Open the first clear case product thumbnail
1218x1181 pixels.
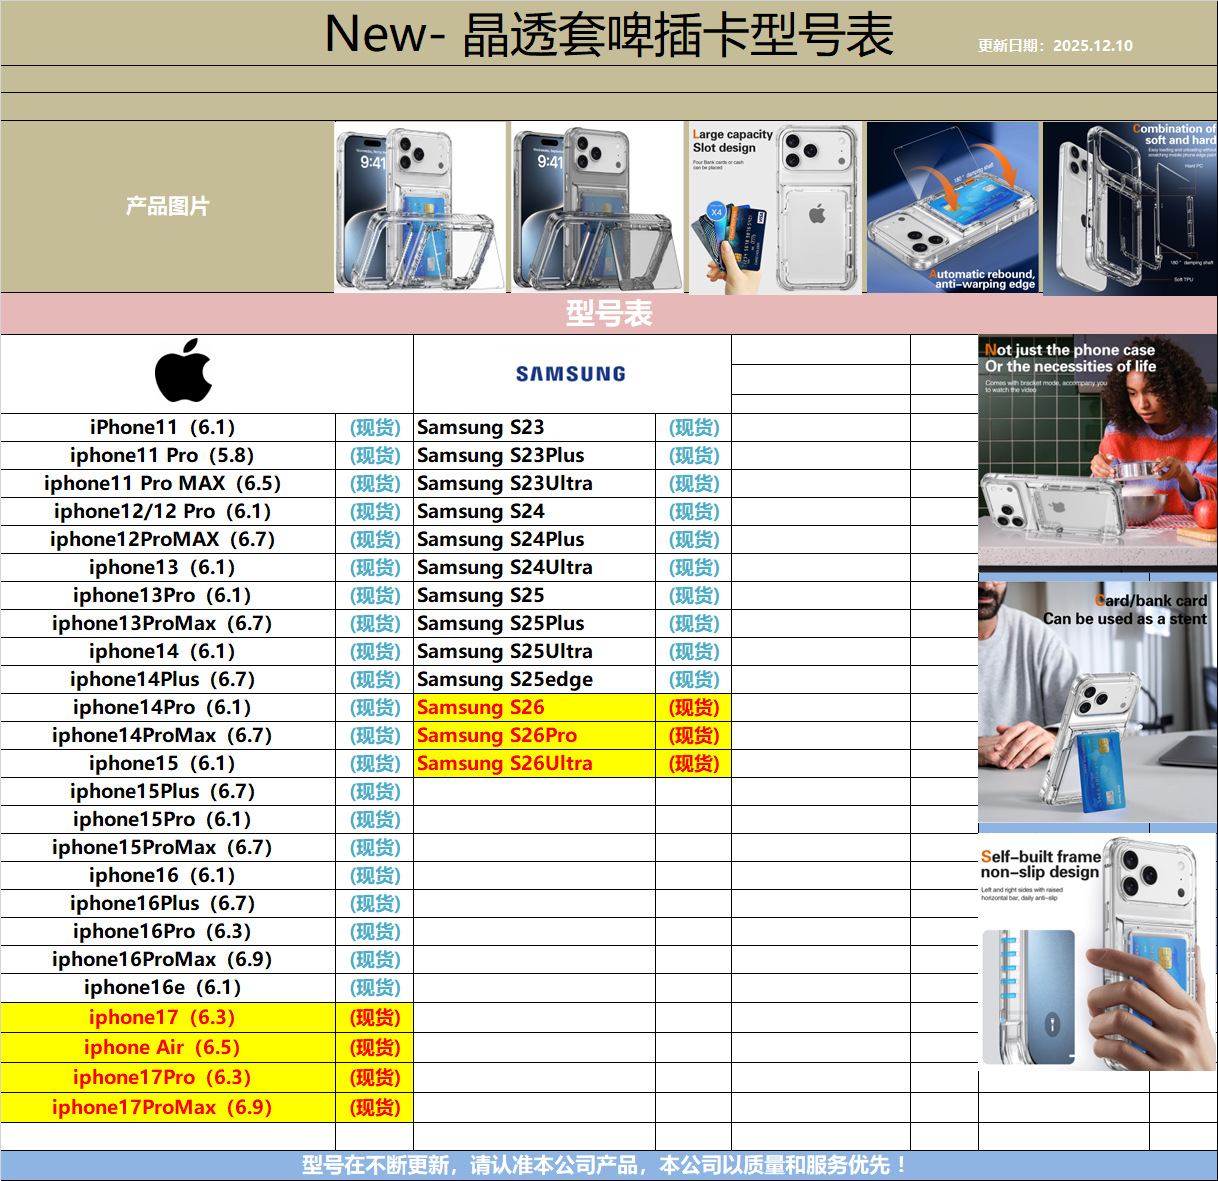tap(420, 207)
